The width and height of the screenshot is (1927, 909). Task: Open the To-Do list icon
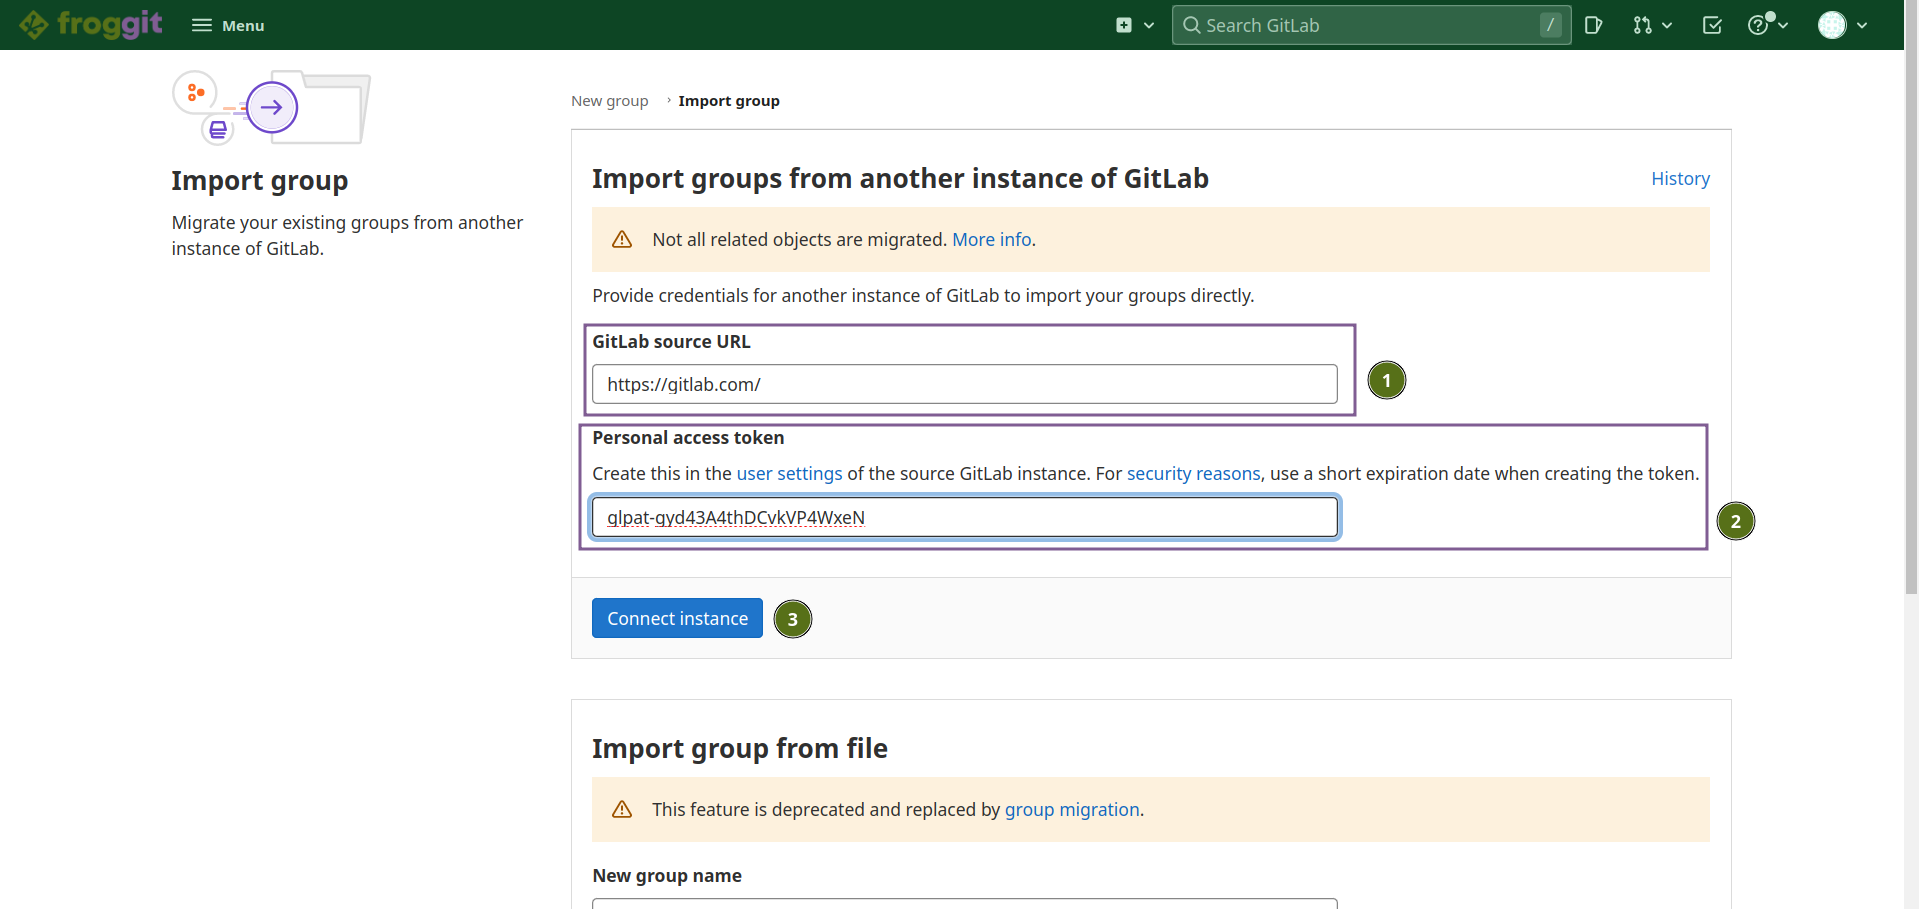1712,25
